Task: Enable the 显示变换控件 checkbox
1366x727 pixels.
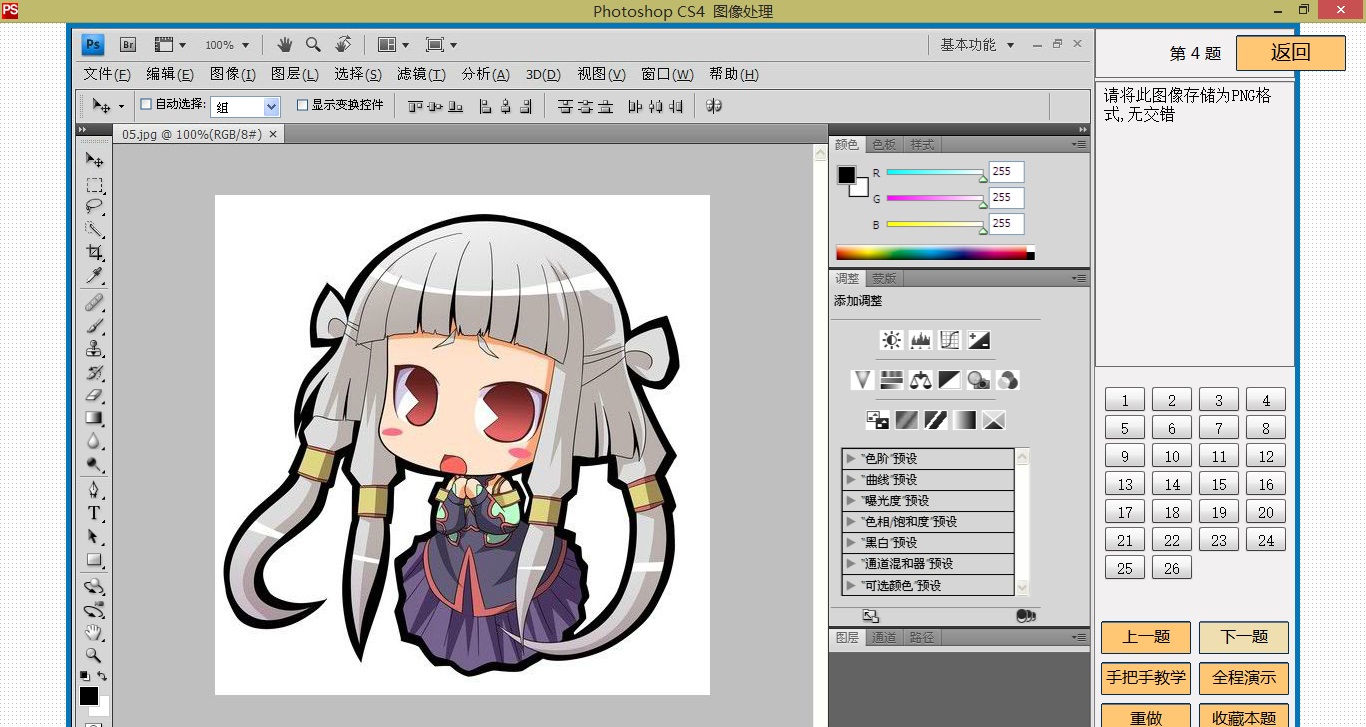Action: tap(302, 104)
